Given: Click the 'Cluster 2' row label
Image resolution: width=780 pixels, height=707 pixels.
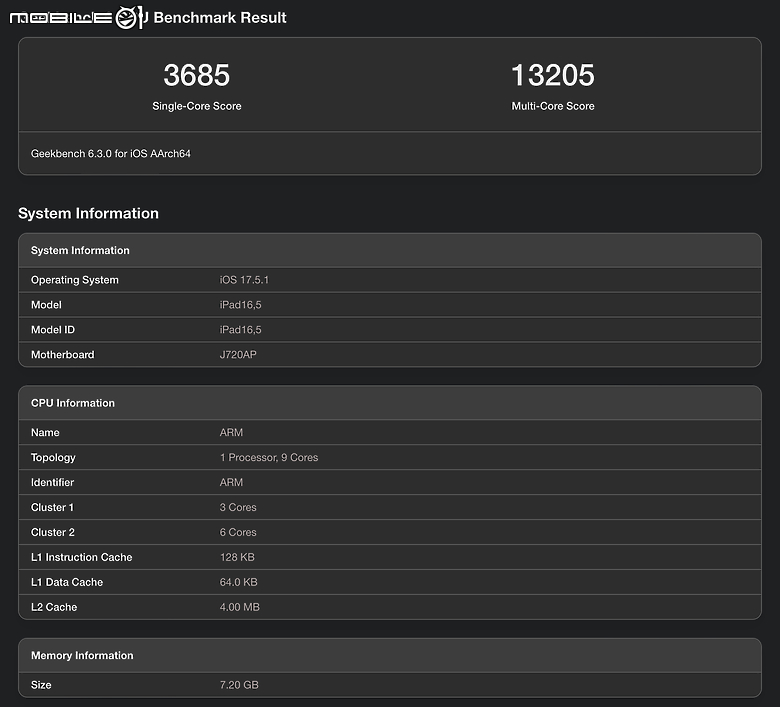Looking at the screenshot, I should (x=53, y=532).
